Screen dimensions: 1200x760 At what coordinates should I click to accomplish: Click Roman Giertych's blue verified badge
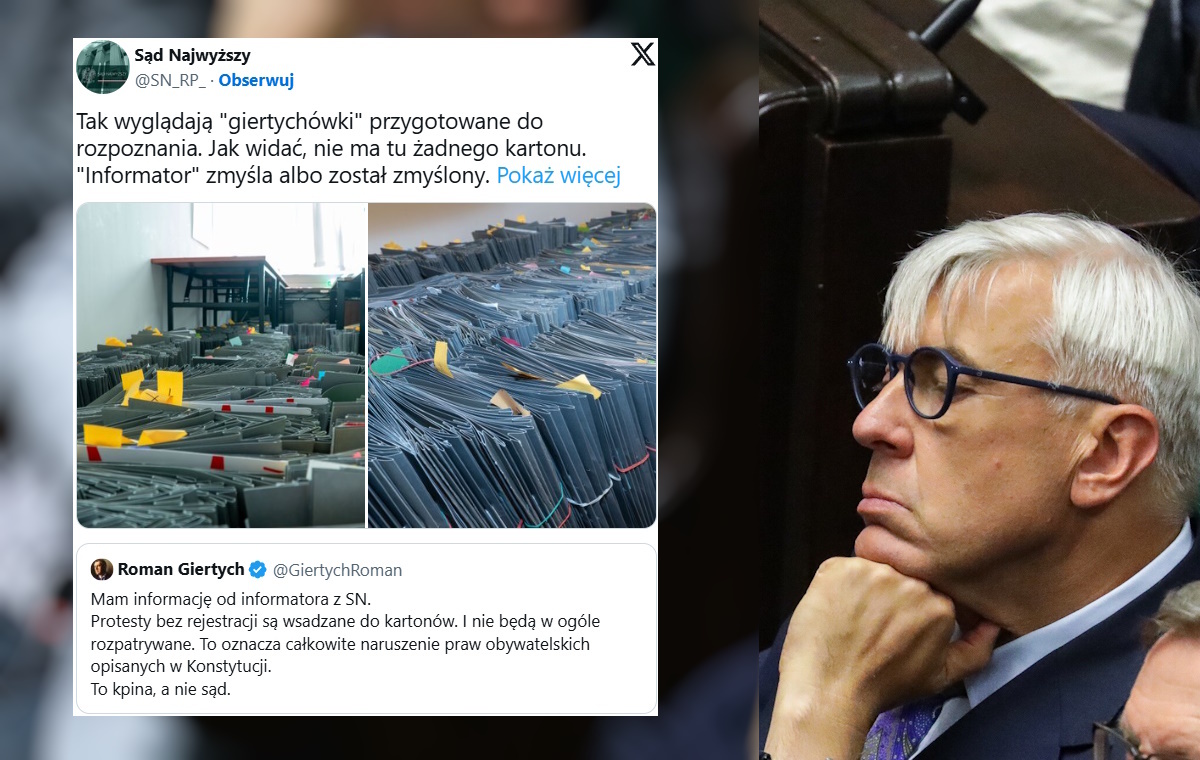click(x=258, y=570)
